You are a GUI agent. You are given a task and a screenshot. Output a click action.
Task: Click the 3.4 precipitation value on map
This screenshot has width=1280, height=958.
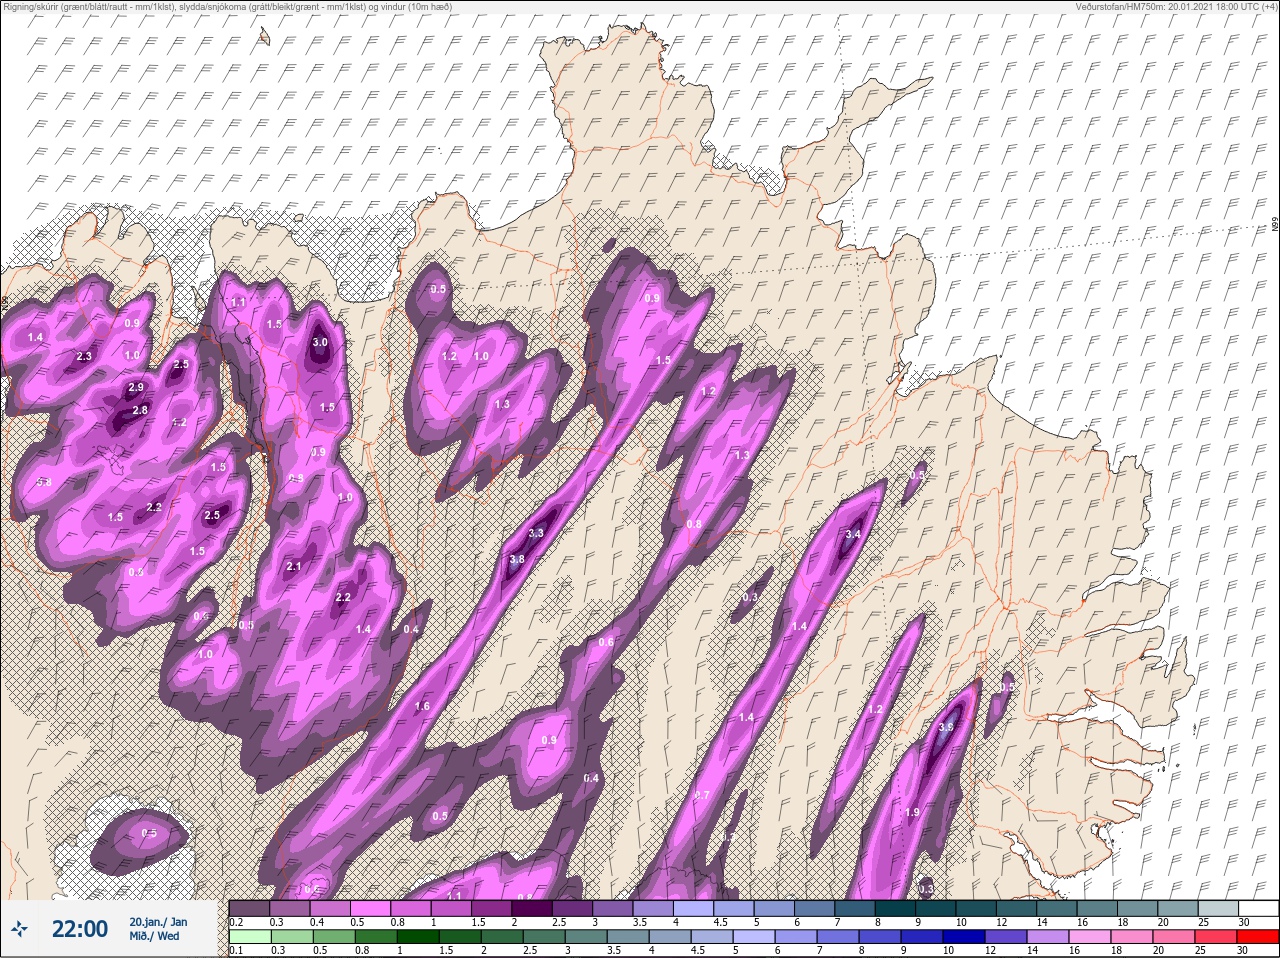click(853, 535)
